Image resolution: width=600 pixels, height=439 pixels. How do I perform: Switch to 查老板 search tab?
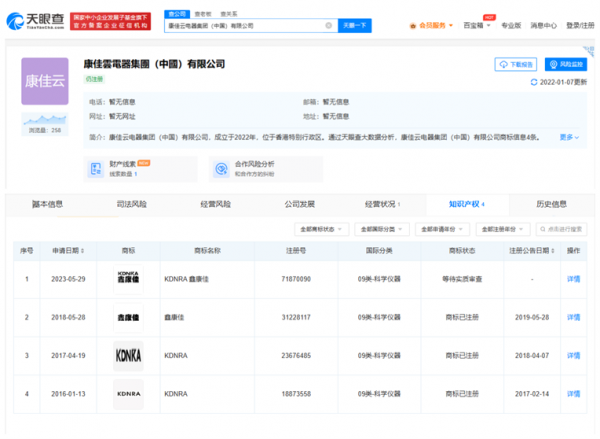[203, 14]
